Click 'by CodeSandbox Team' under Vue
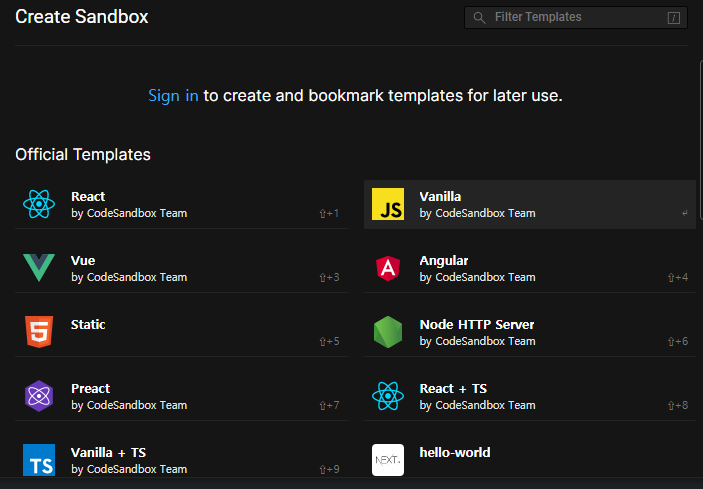The width and height of the screenshot is (703, 489). point(129,277)
